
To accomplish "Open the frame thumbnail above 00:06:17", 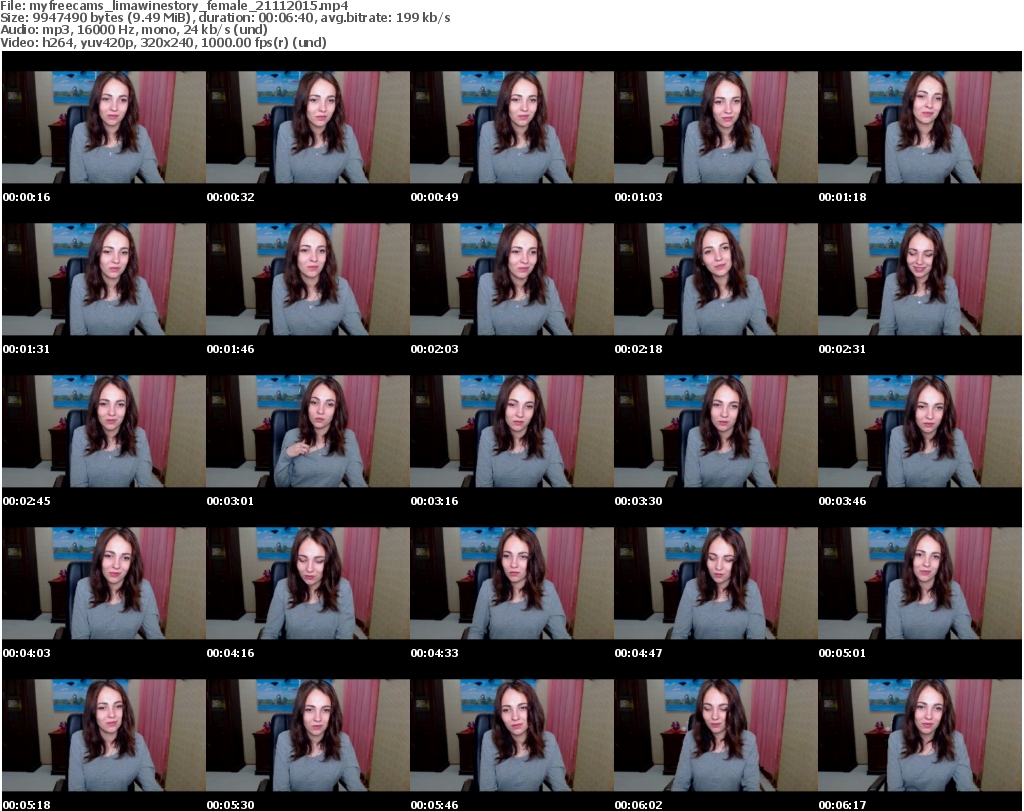I will 920,736.
